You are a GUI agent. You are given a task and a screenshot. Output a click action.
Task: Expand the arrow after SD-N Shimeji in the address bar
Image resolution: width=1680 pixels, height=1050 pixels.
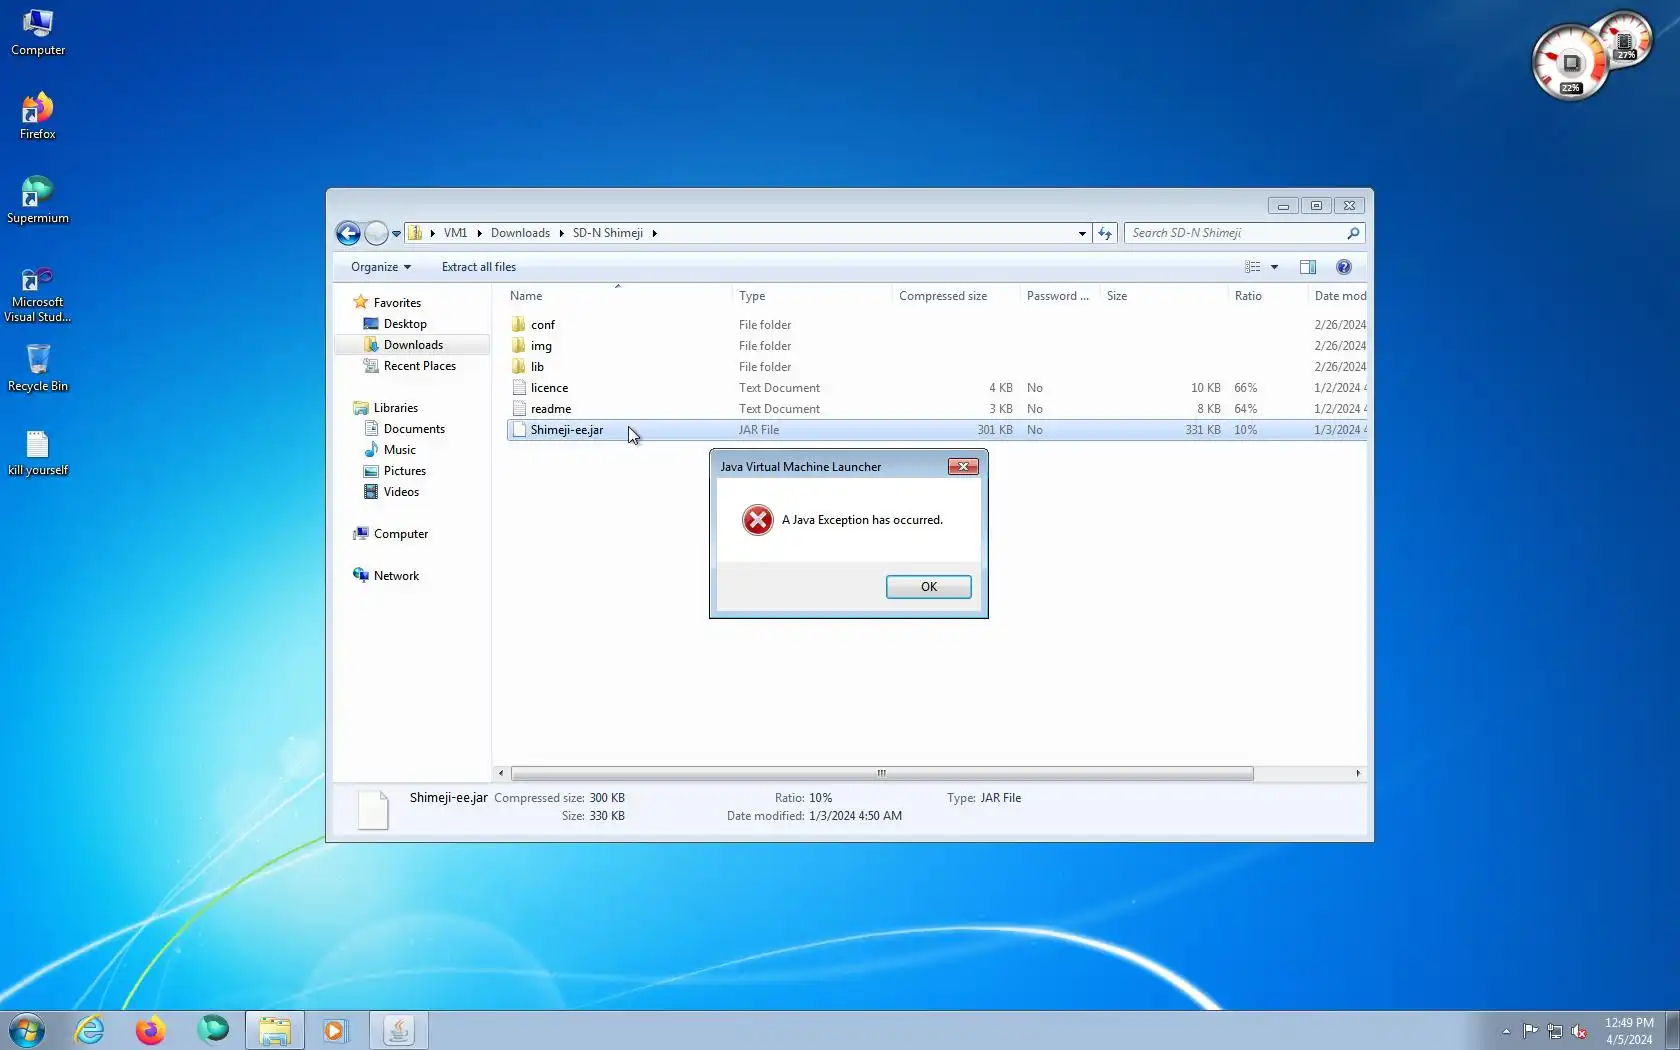654,233
